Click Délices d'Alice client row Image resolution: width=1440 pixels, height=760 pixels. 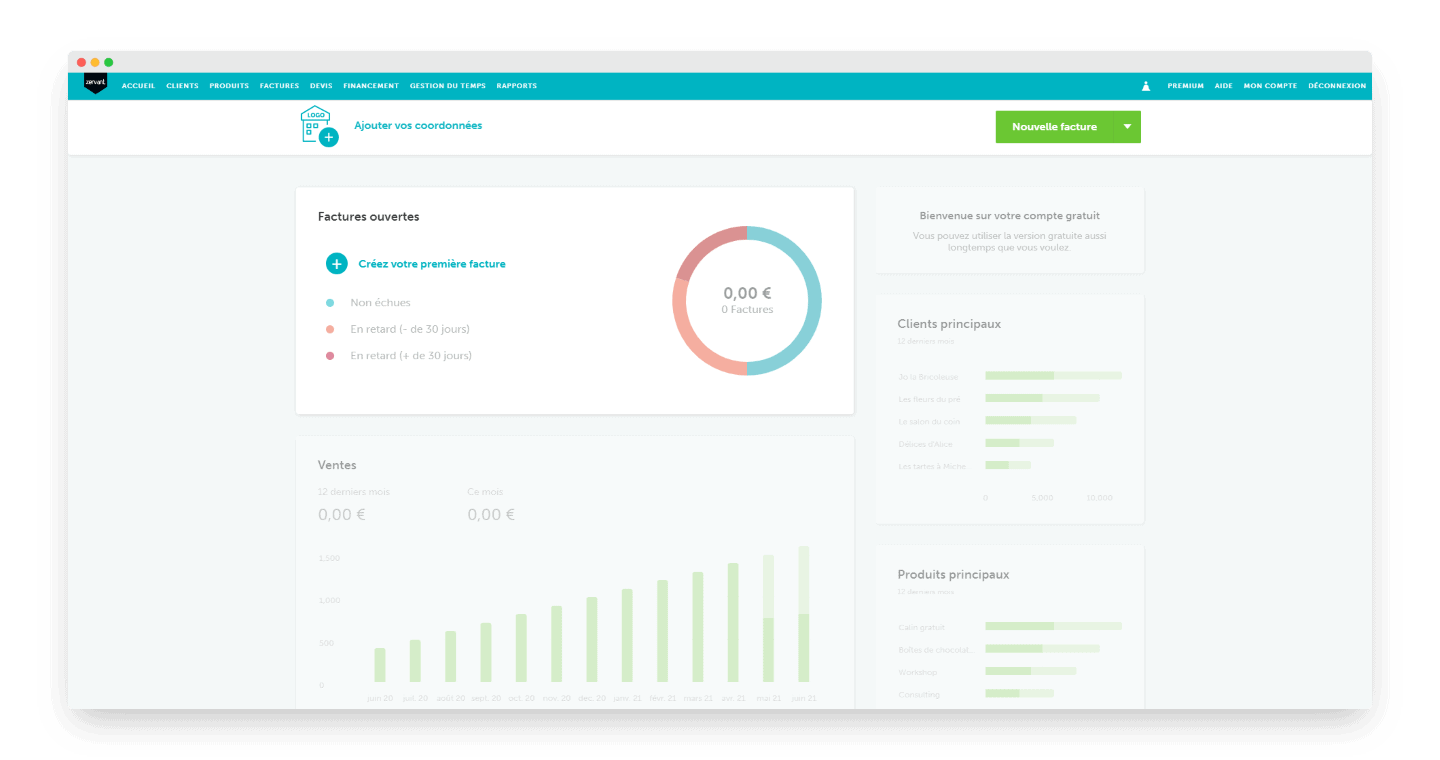(x=976, y=443)
